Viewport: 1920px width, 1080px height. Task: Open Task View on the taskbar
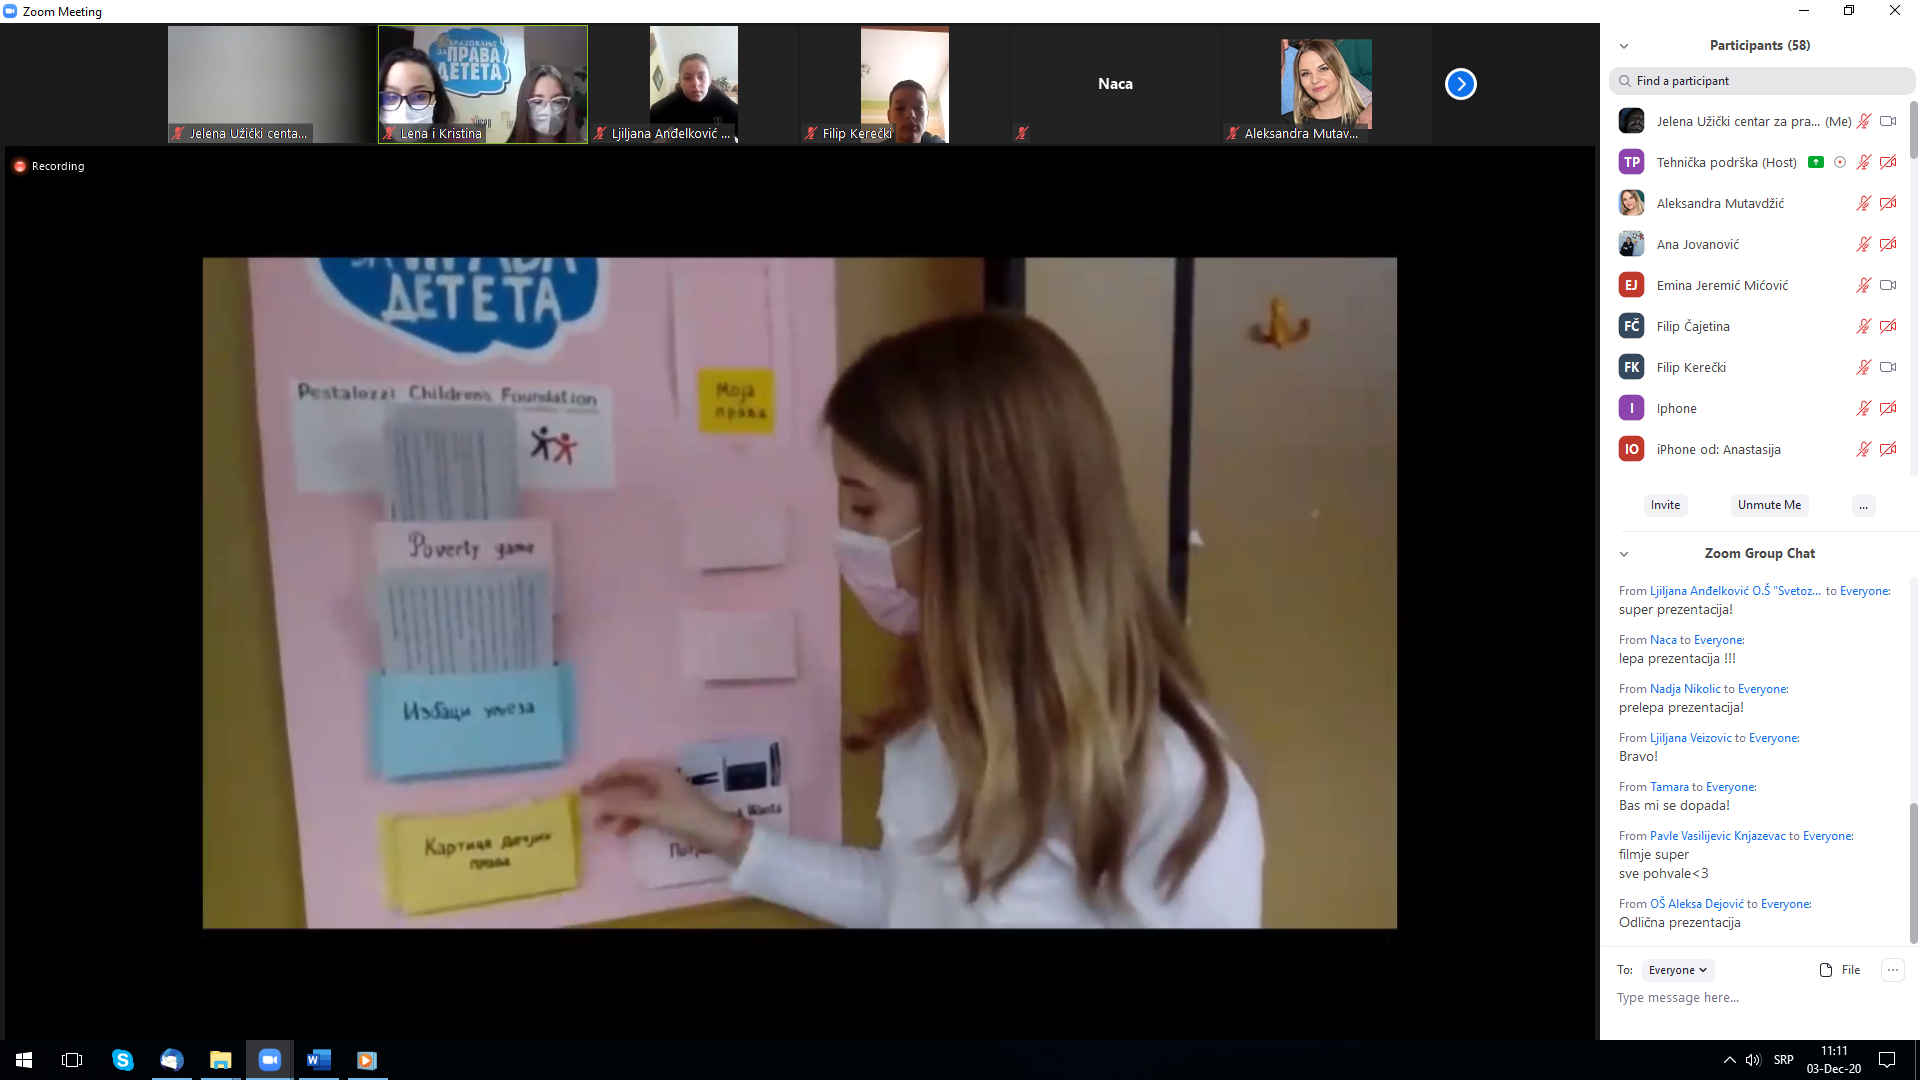coord(72,1060)
